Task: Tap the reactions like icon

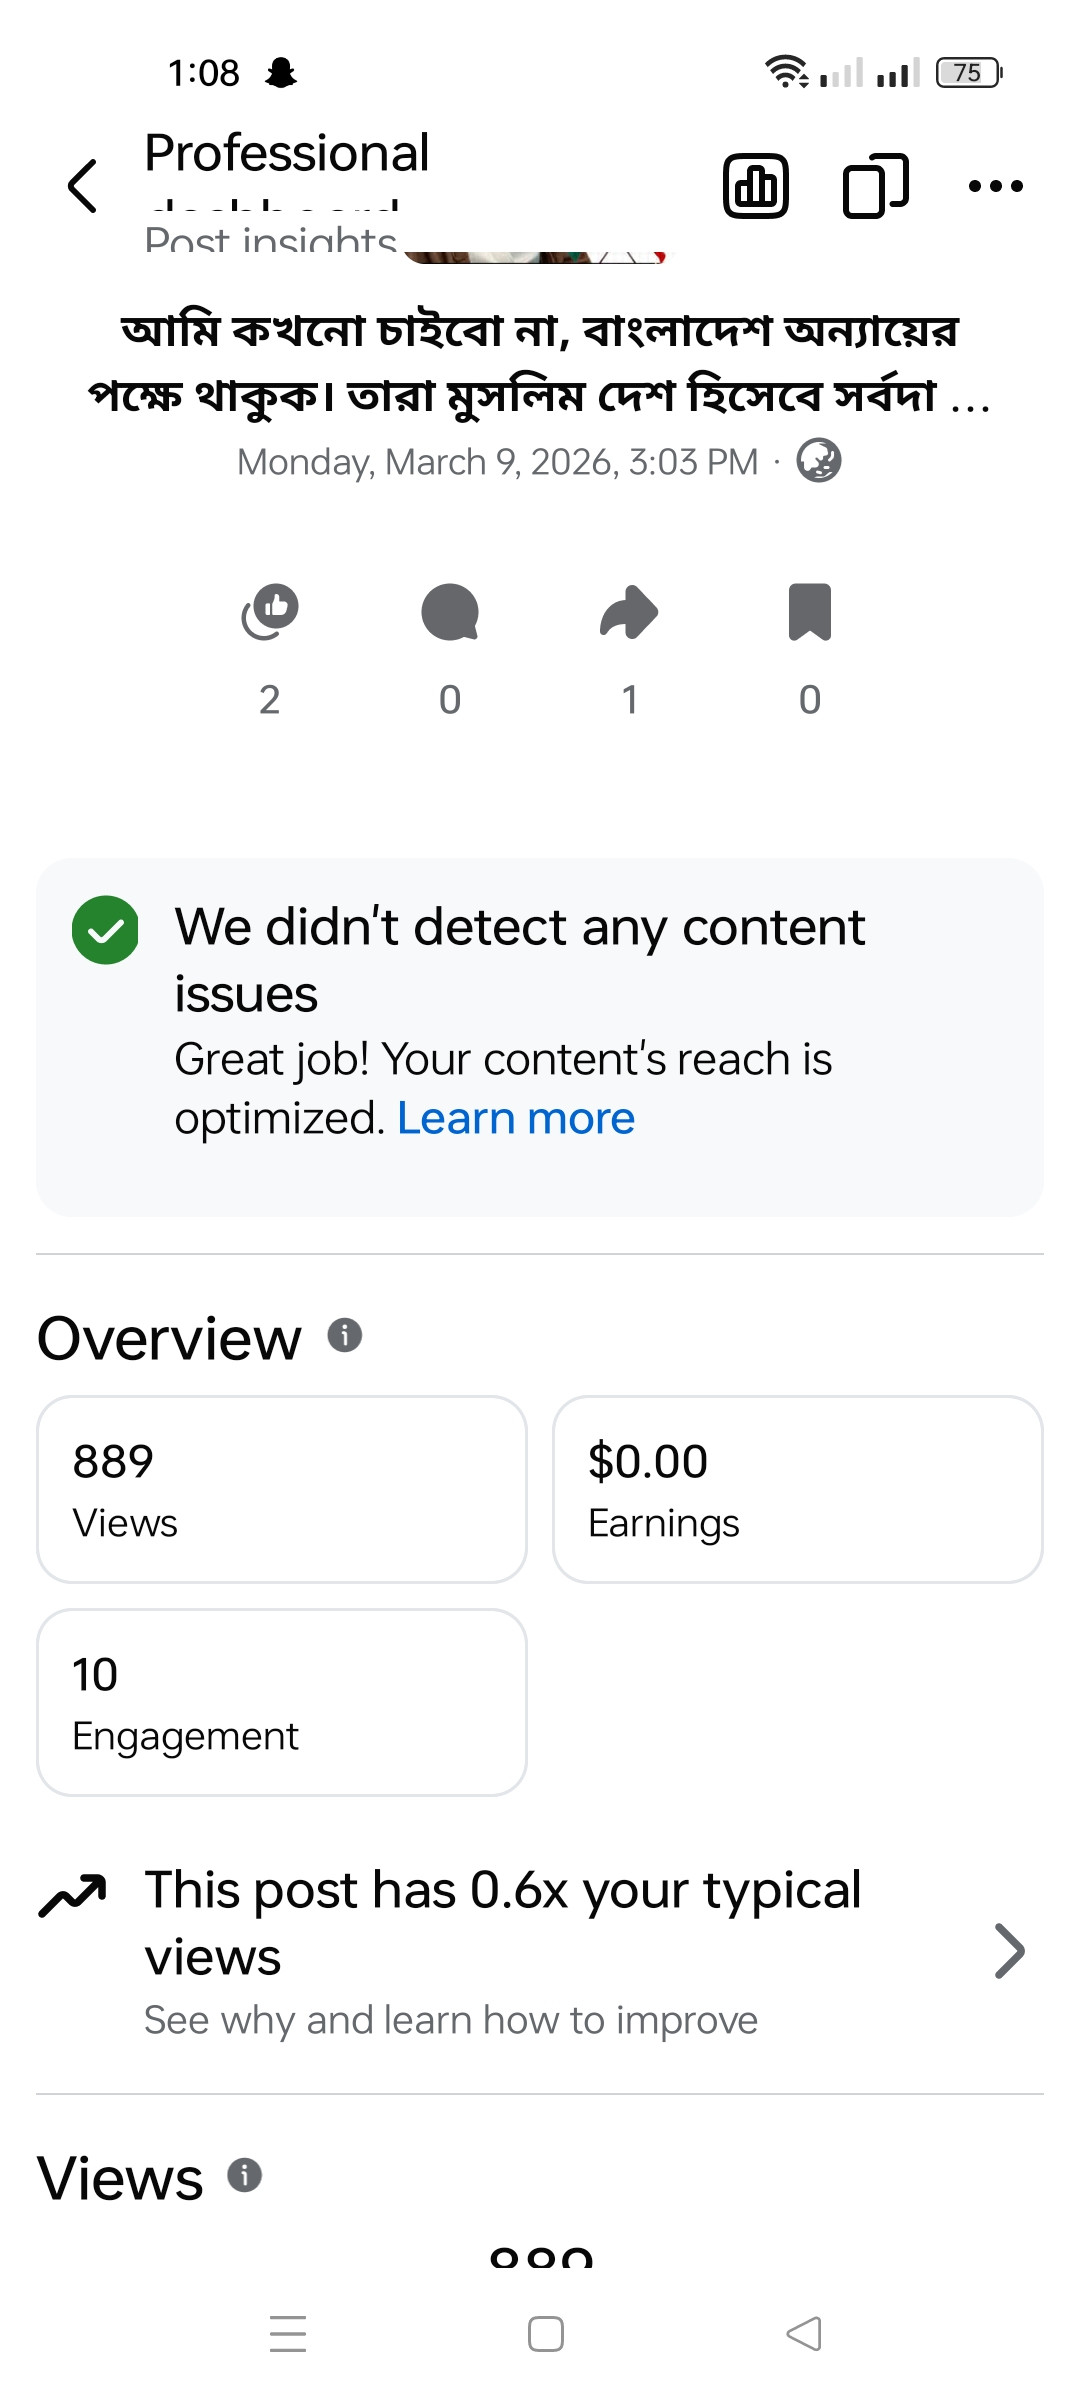Action: coord(270,612)
